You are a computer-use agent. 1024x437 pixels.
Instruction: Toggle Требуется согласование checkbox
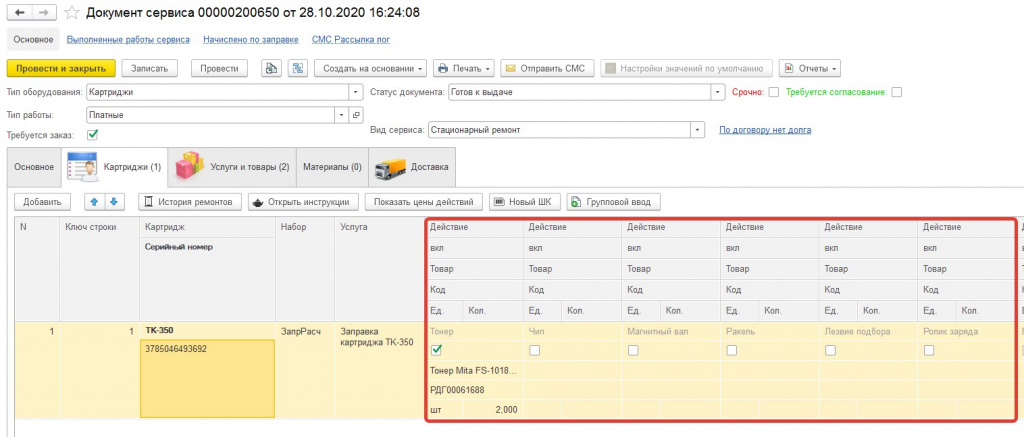point(897,92)
